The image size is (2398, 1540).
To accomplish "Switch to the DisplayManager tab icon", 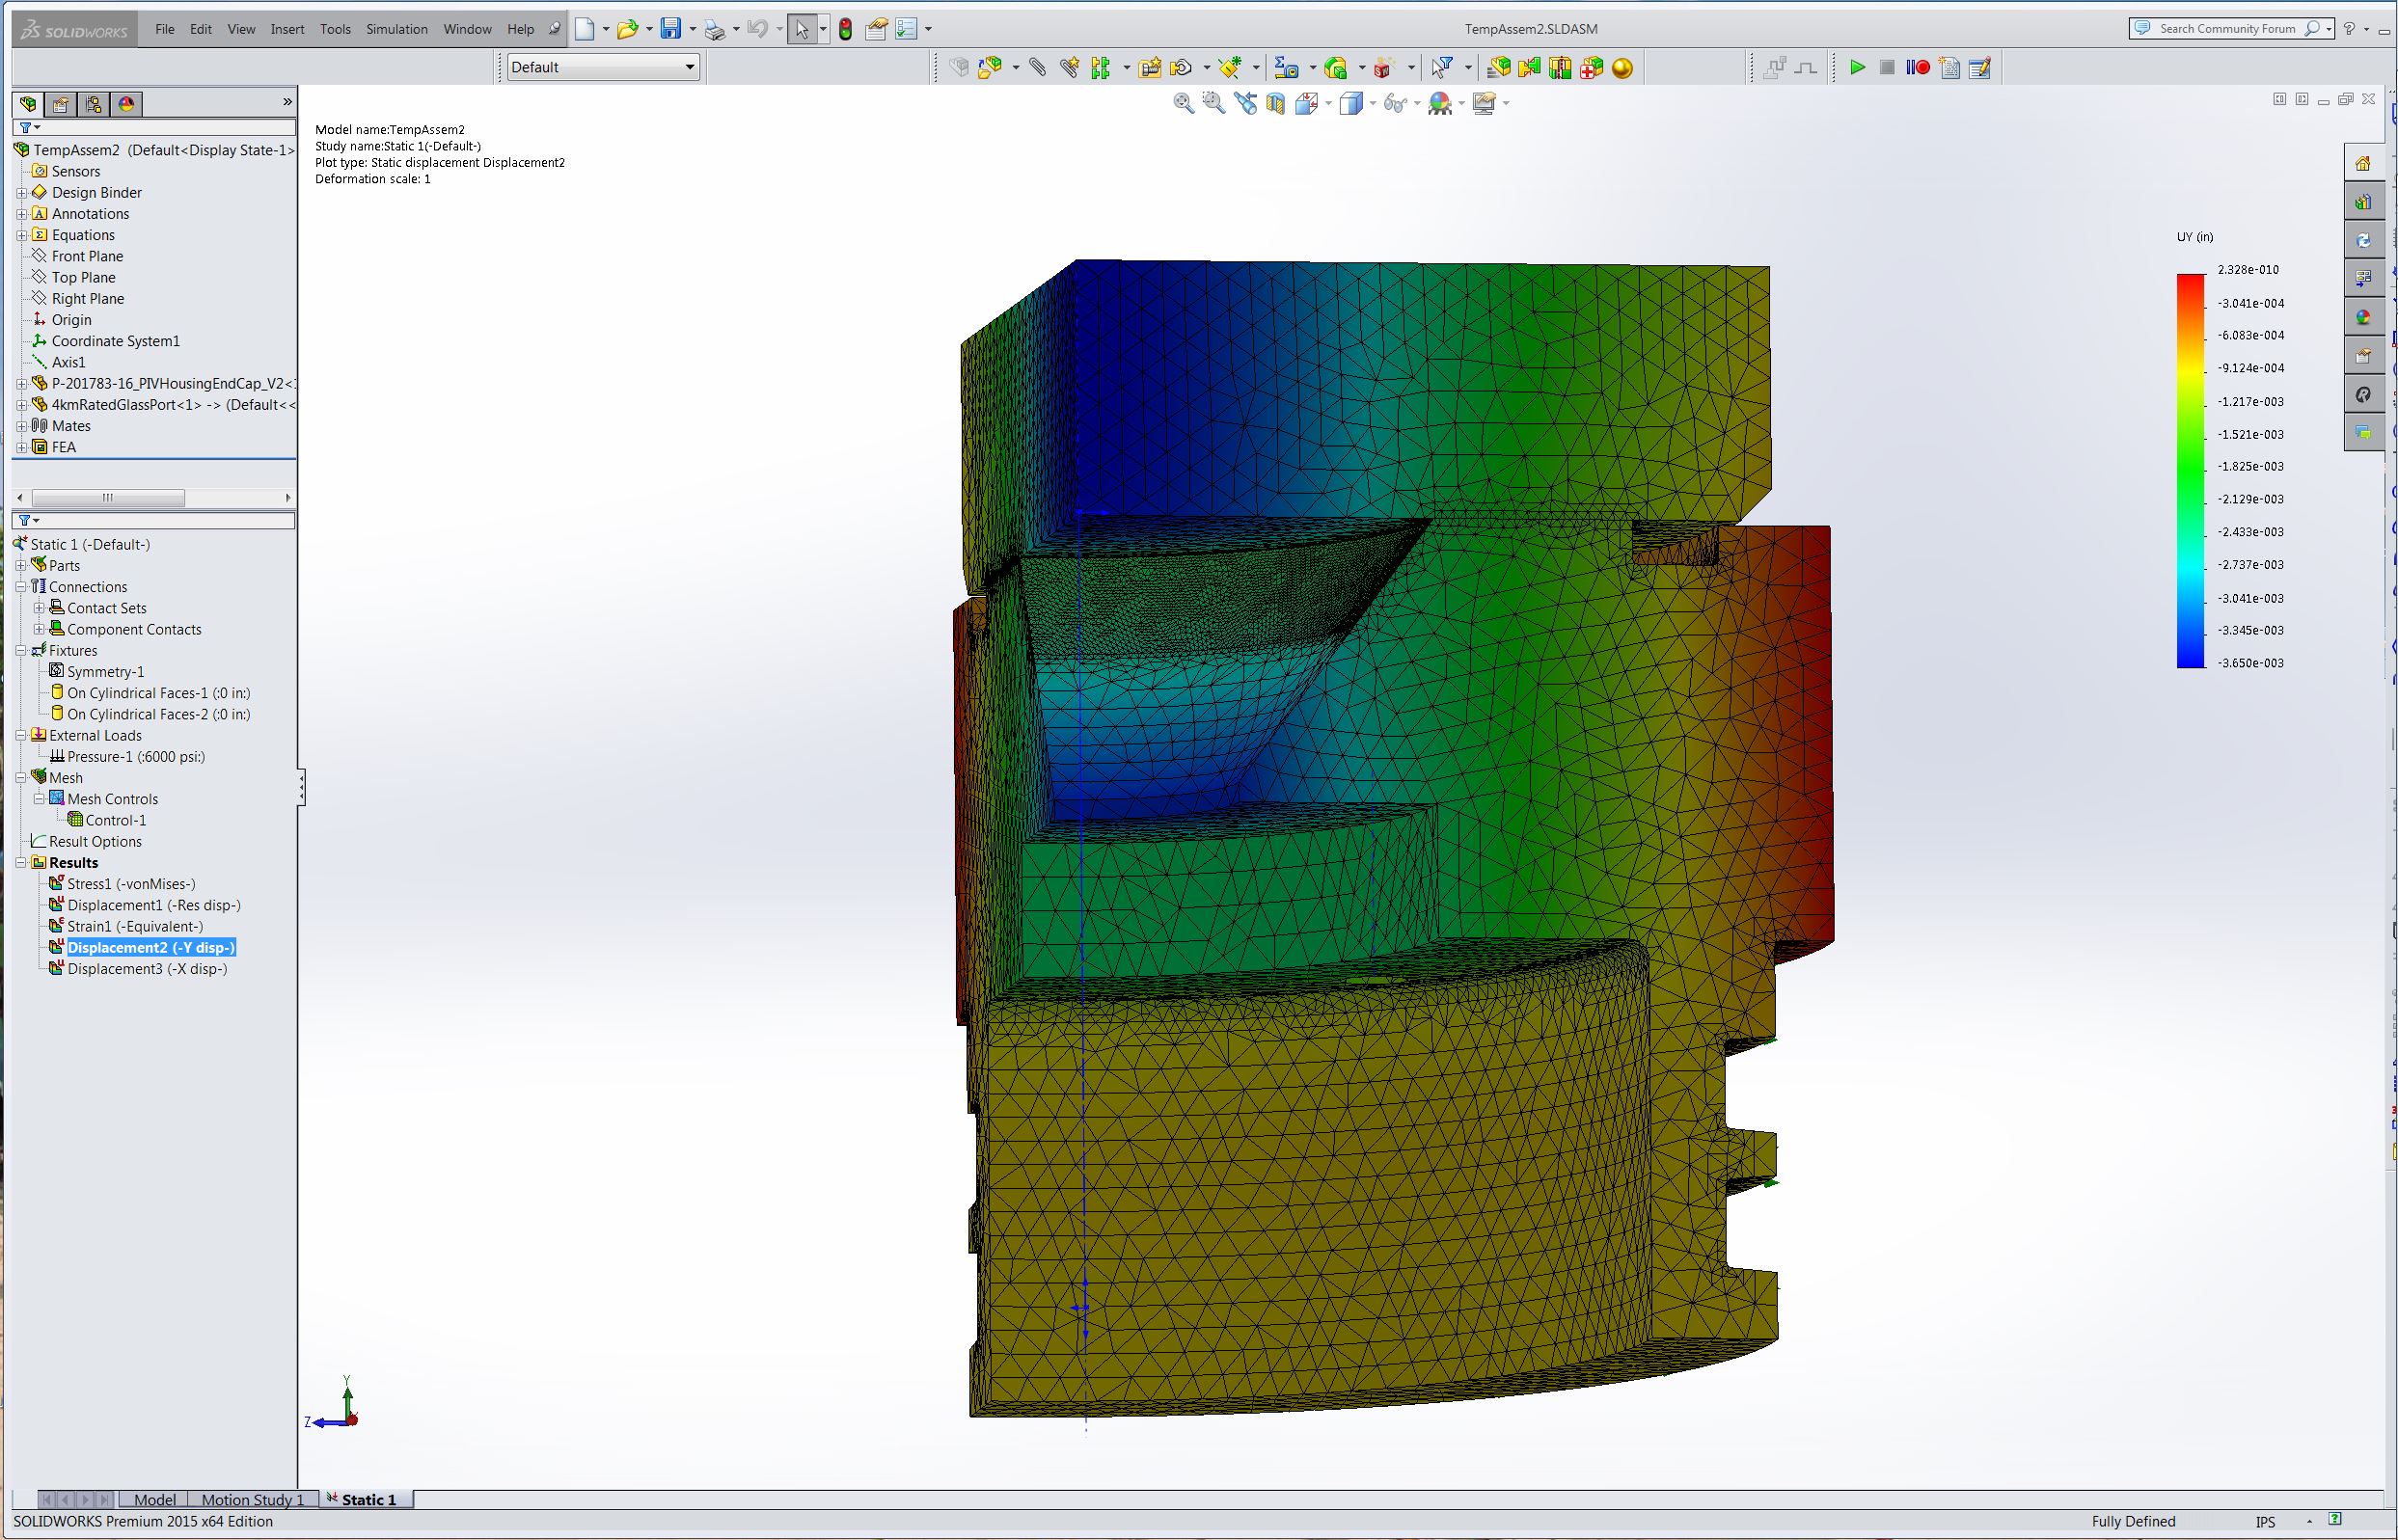I will point(126,104).
